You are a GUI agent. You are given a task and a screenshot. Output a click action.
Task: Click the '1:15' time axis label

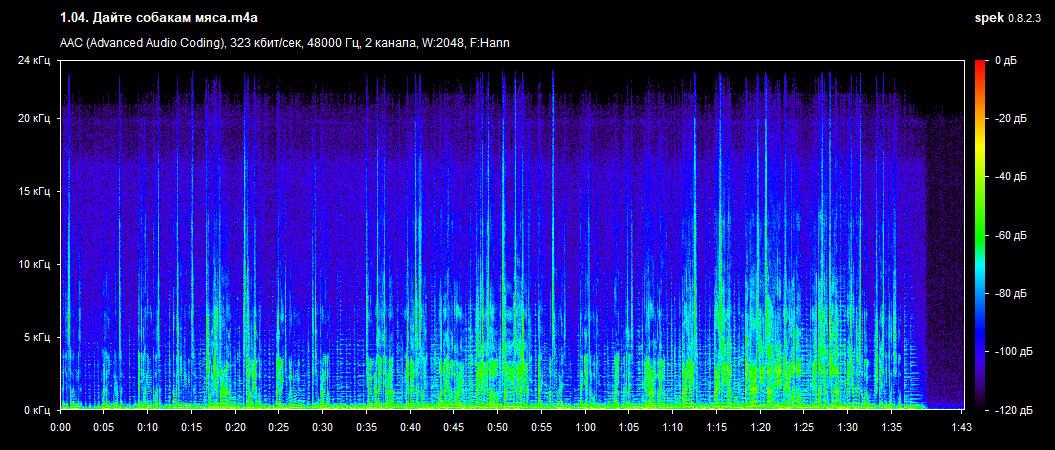(717, 426)
